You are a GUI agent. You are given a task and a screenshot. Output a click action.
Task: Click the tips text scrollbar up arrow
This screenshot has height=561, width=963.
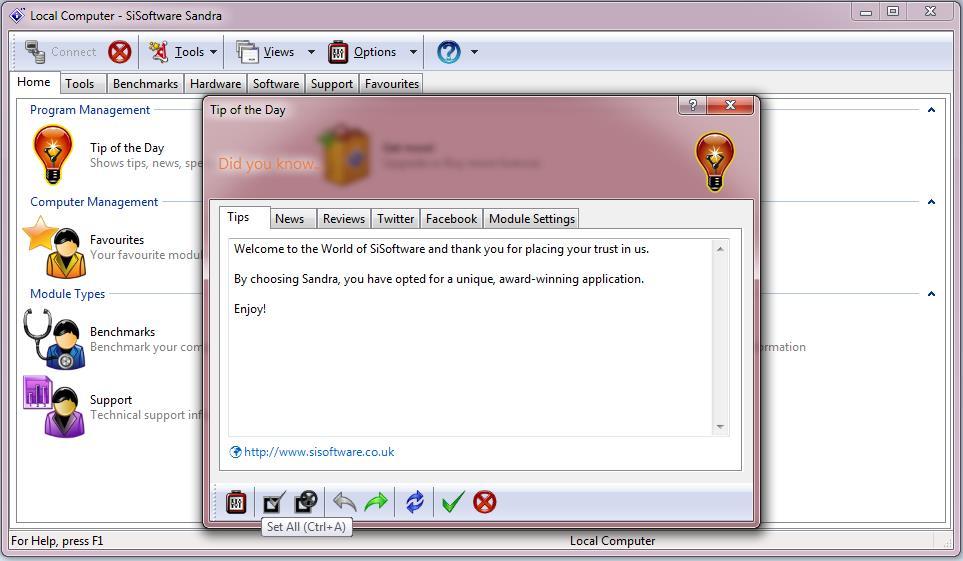click(x=720, y=249)
